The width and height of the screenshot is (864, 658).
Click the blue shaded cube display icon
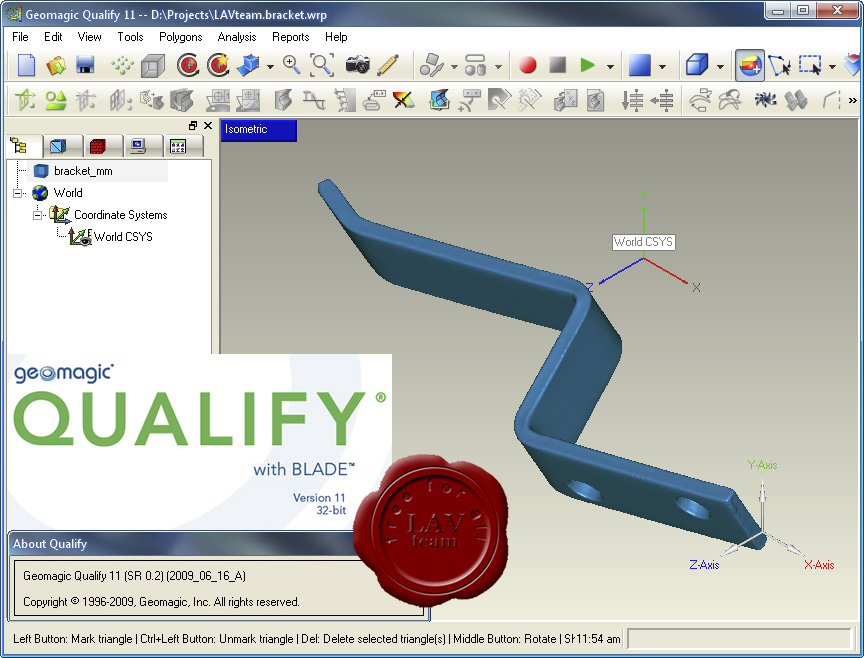[x=696, y=65]
